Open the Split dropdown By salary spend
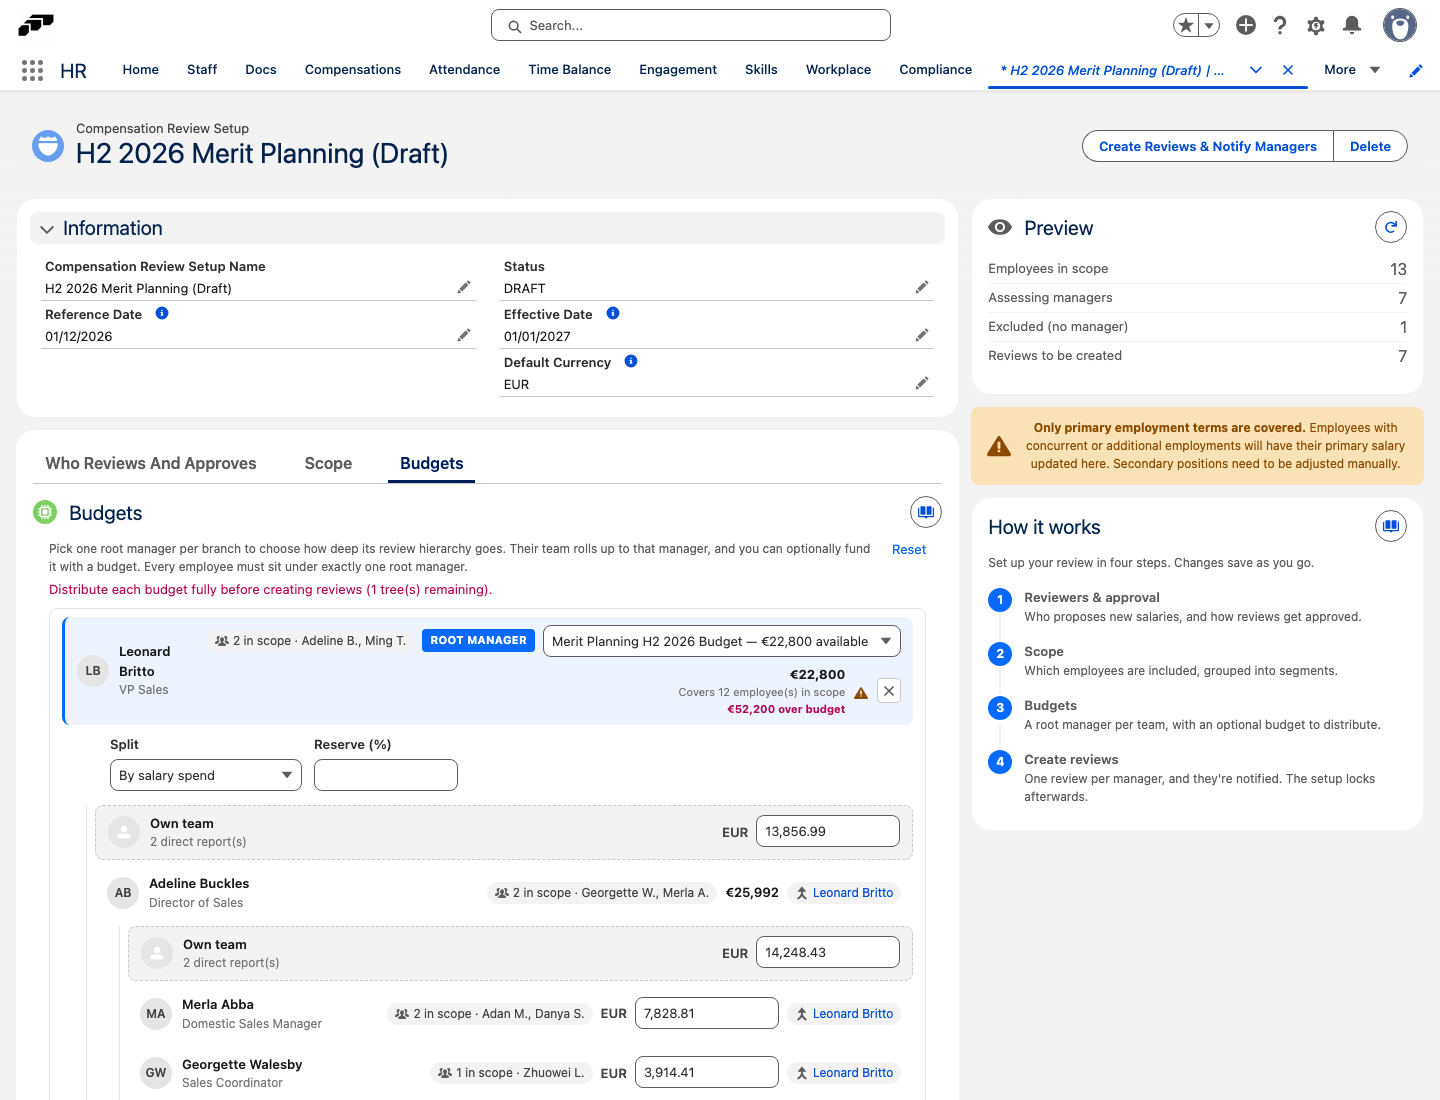The image size is (1440, 1100). 206,775
